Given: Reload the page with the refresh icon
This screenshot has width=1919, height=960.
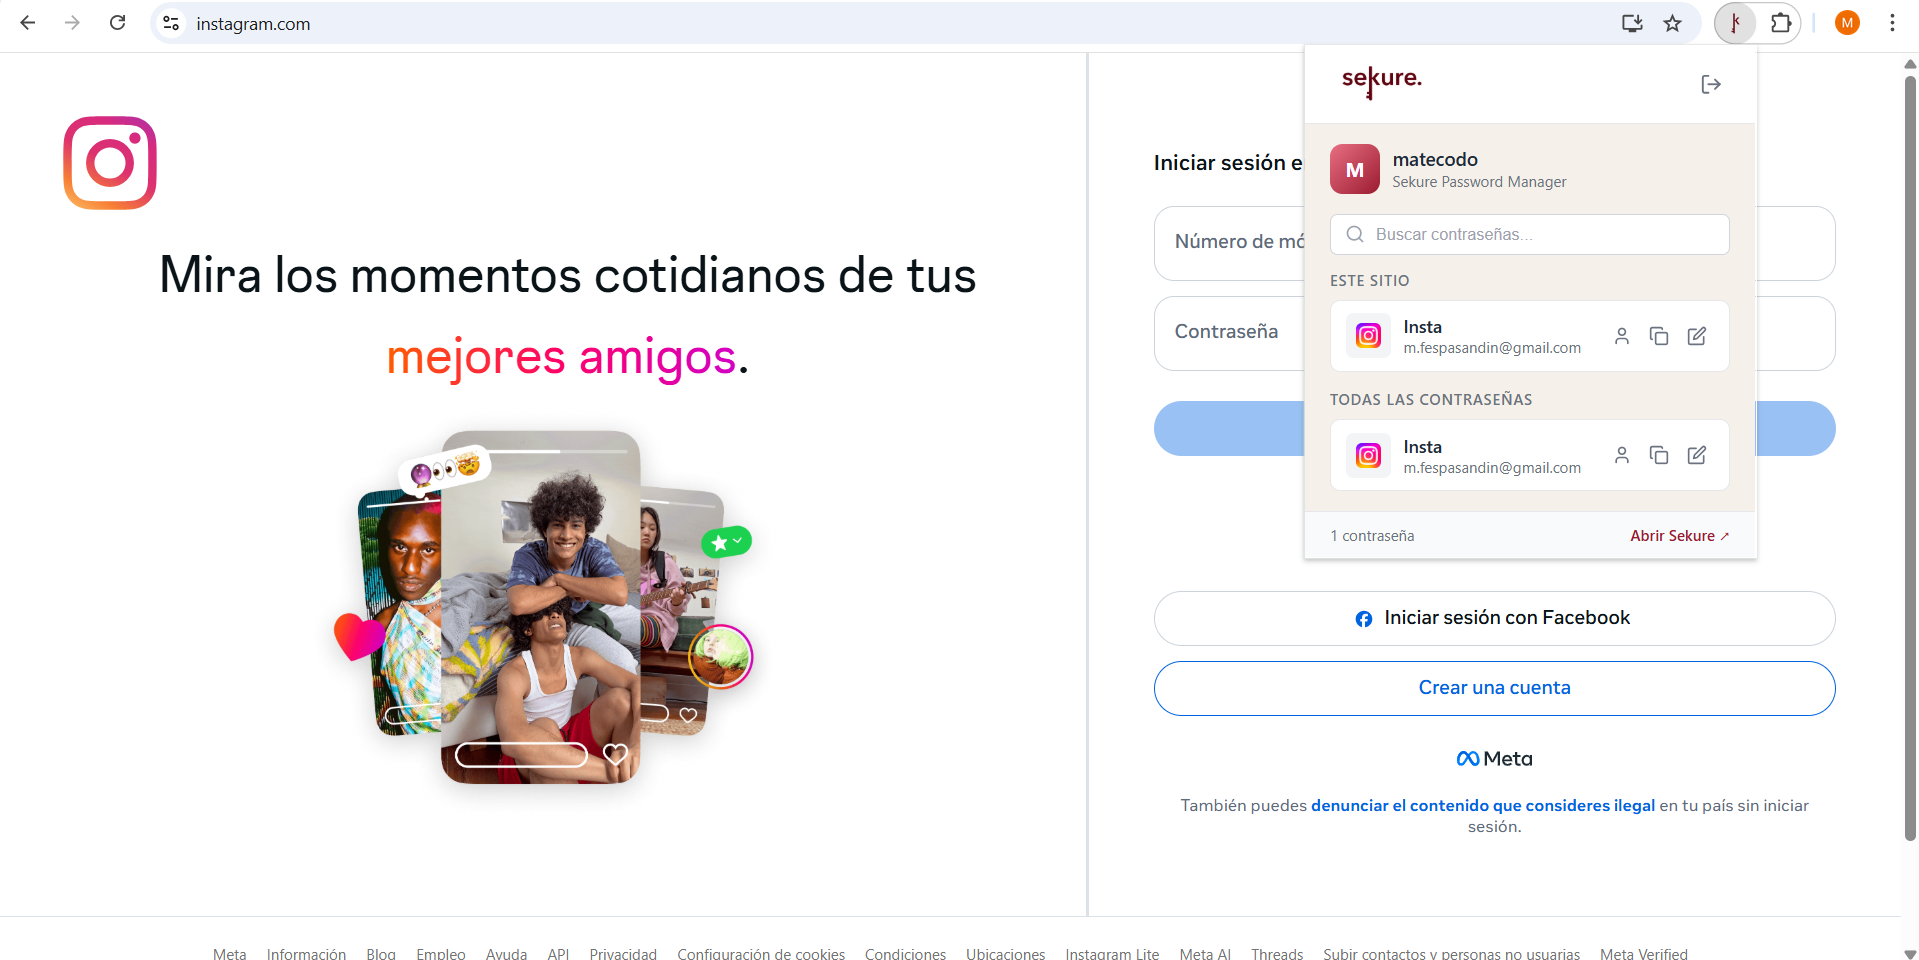Looking at the screenshot, I should tap(117, 23).
